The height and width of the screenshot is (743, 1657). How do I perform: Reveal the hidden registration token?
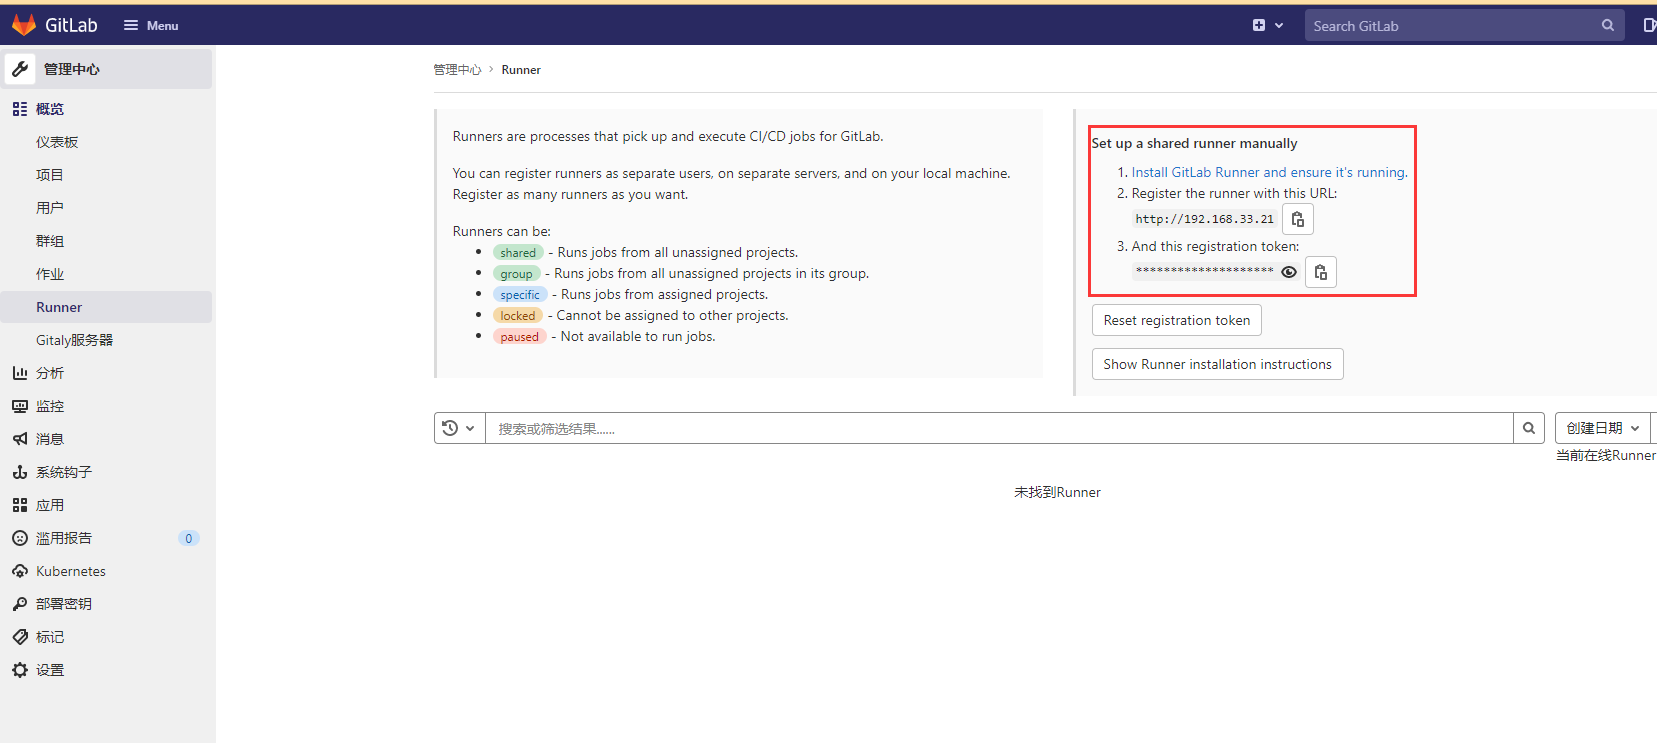[1289, 272]
